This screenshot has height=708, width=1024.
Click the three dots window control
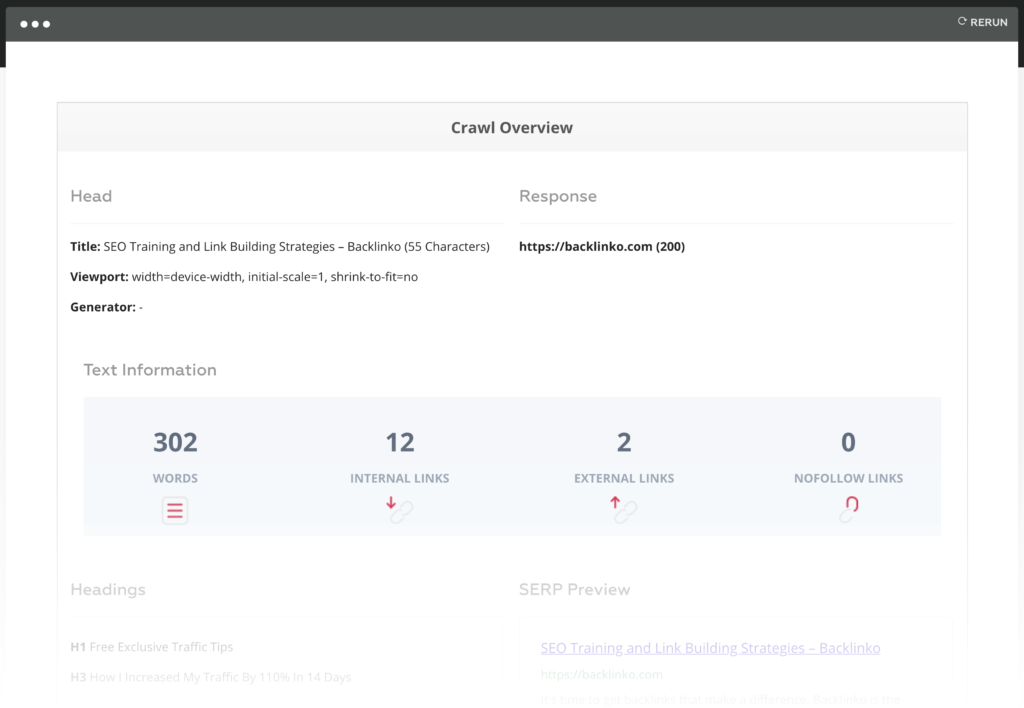35,23
